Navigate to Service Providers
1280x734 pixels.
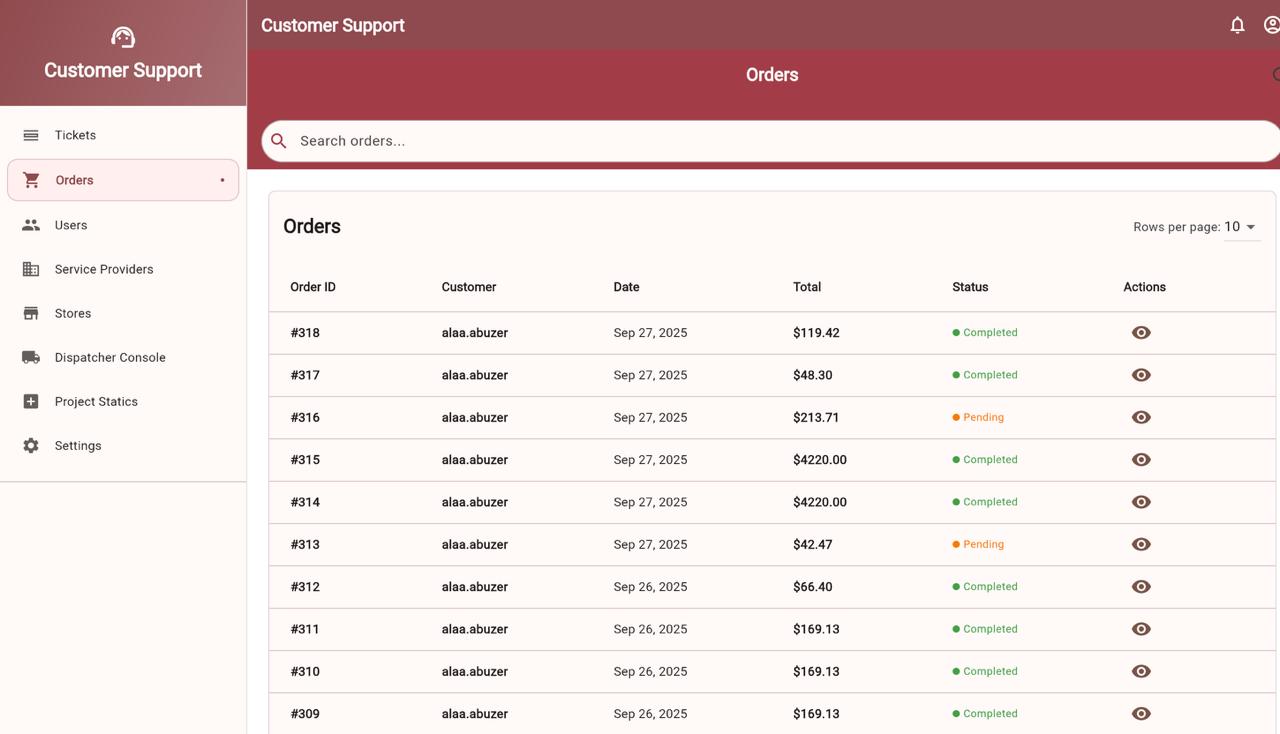pos(104,269)
